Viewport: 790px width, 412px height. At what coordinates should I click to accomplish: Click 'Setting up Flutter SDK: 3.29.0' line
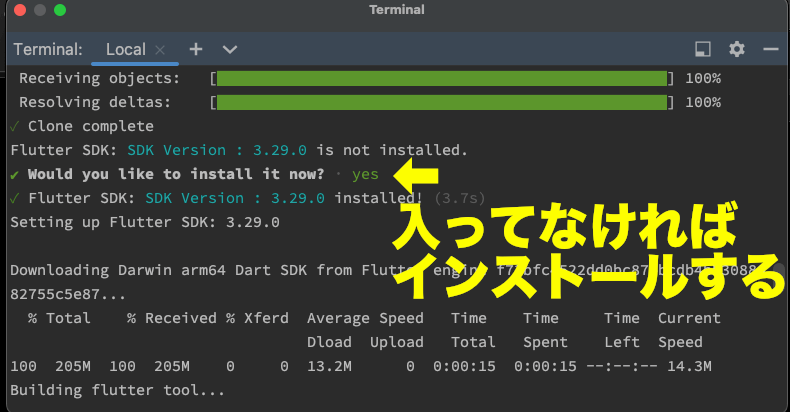pos(145,222)
